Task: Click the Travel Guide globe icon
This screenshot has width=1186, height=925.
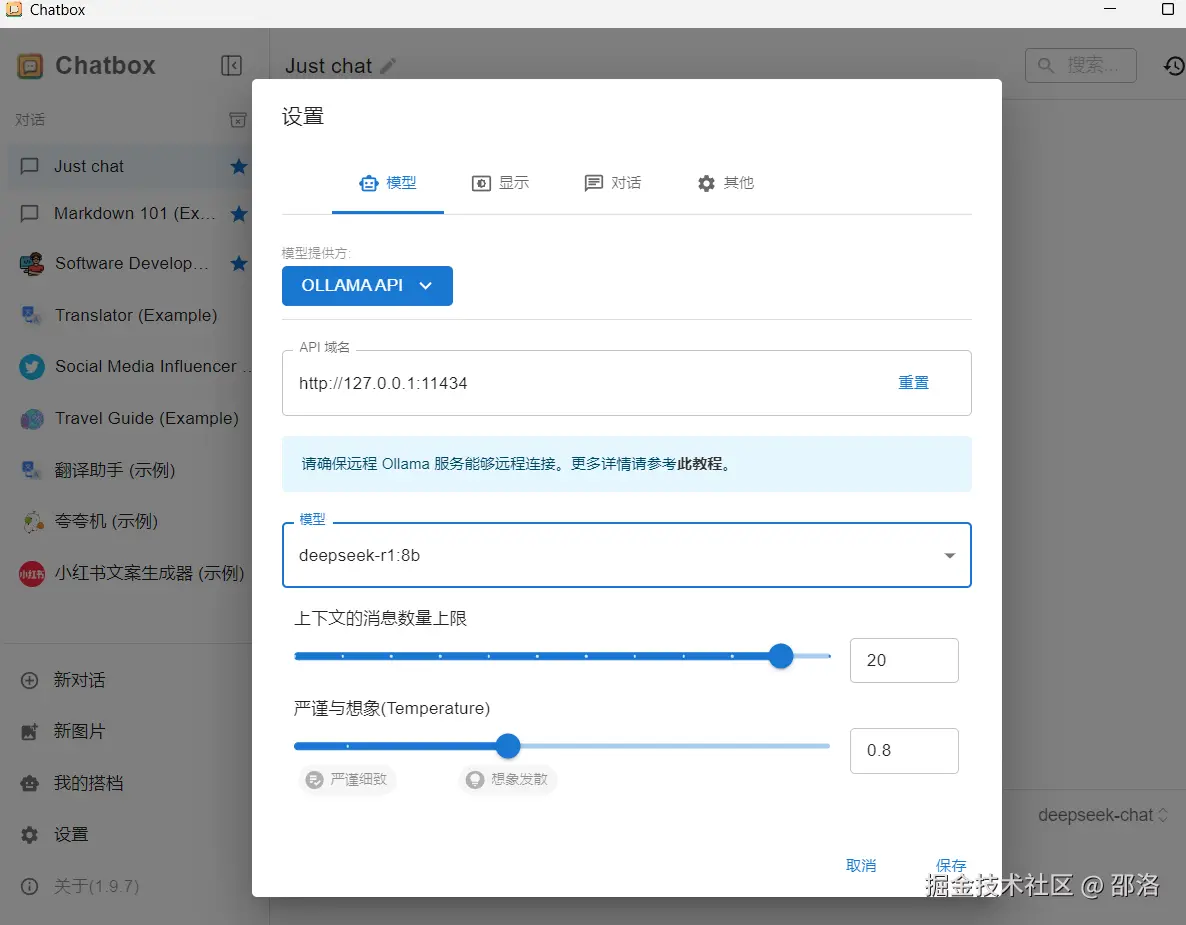Action: (32, 419)
